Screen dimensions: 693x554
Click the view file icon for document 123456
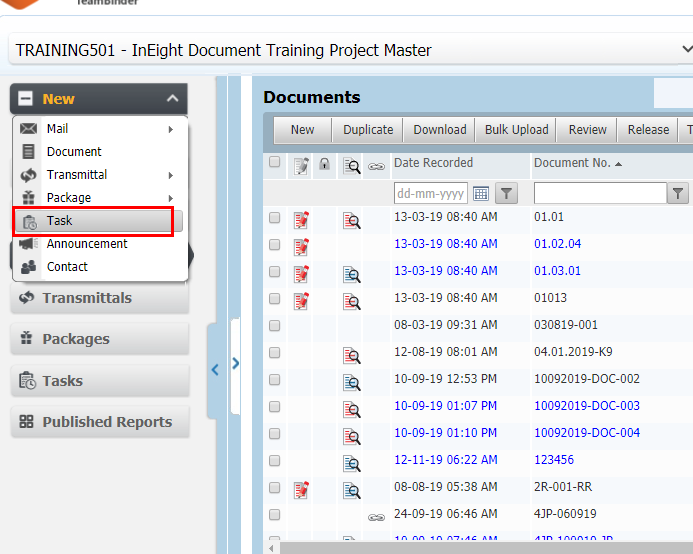pyautogui.click(x=352, y=463)
